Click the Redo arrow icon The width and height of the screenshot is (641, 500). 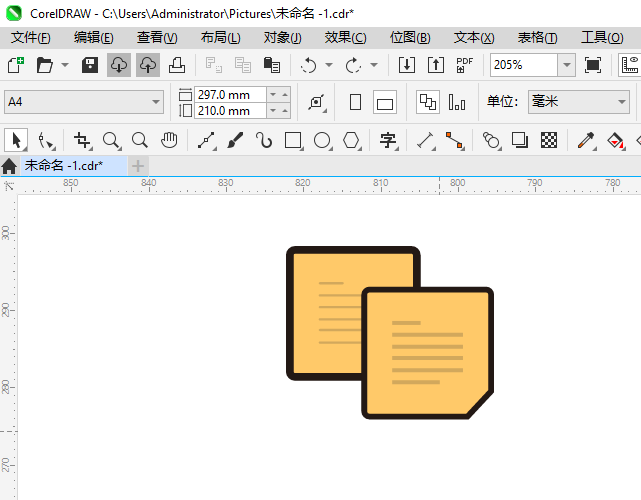coord(353,65)
